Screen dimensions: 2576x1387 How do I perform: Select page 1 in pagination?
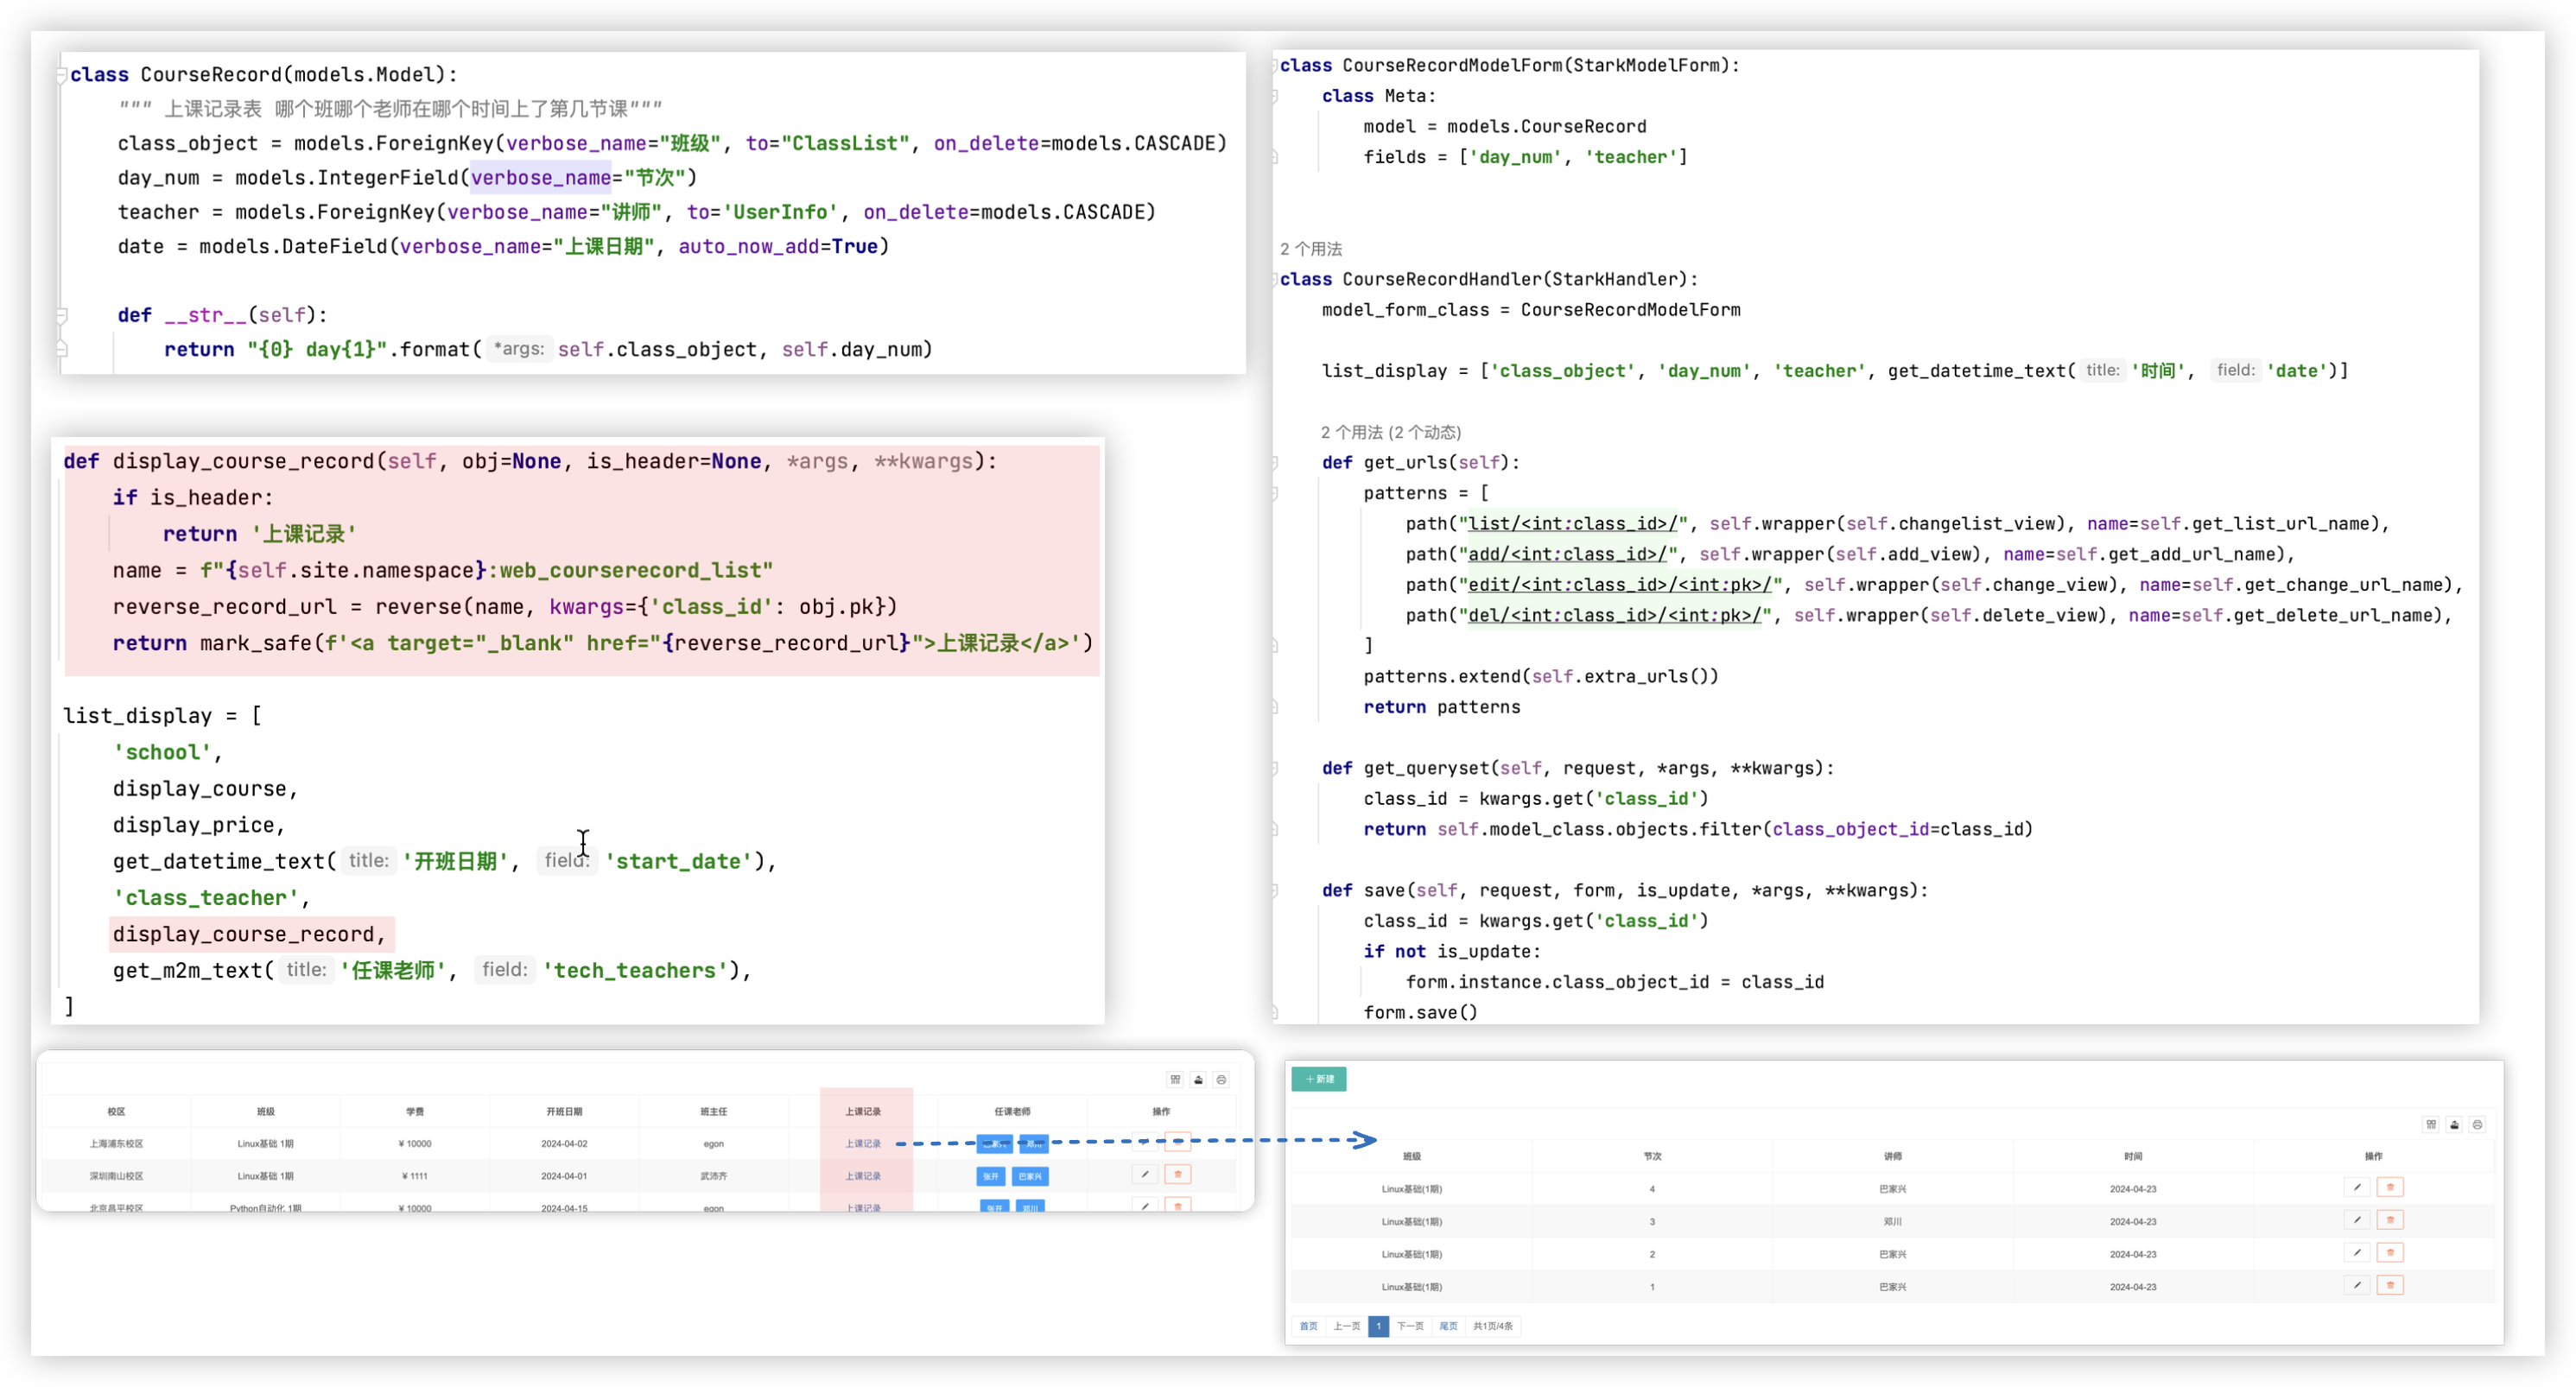[x=1378, y=1326]
